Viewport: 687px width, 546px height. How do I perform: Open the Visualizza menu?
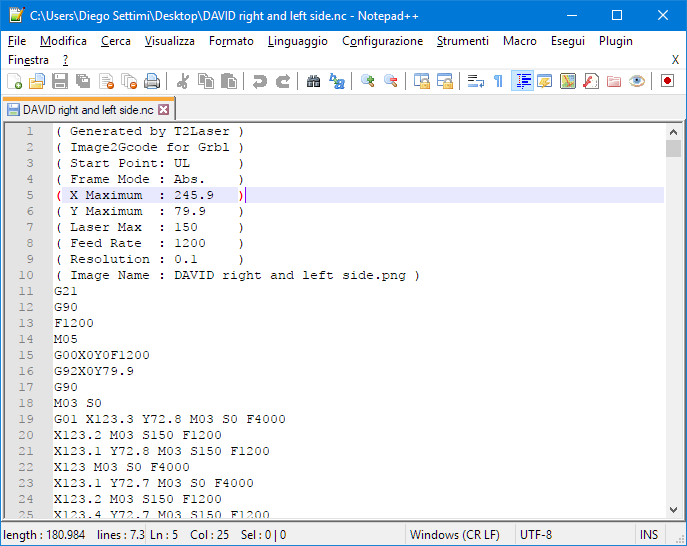coord(169,41)
